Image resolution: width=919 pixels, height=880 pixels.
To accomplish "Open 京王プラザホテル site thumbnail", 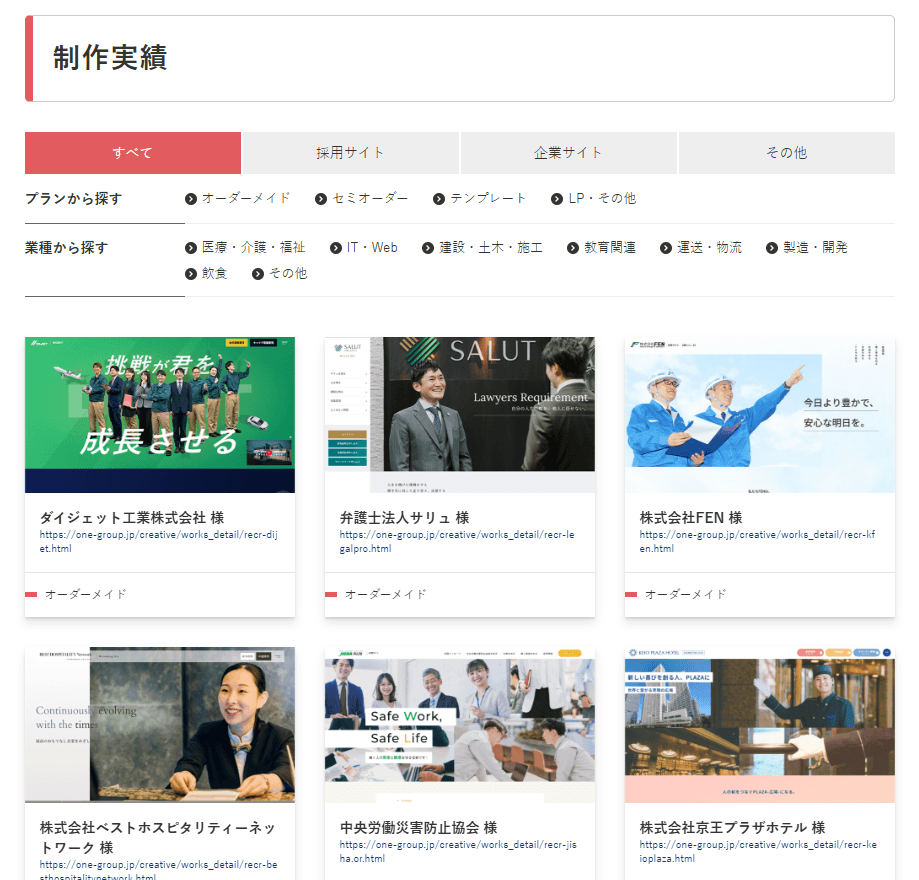I will (x=760, y=725).
